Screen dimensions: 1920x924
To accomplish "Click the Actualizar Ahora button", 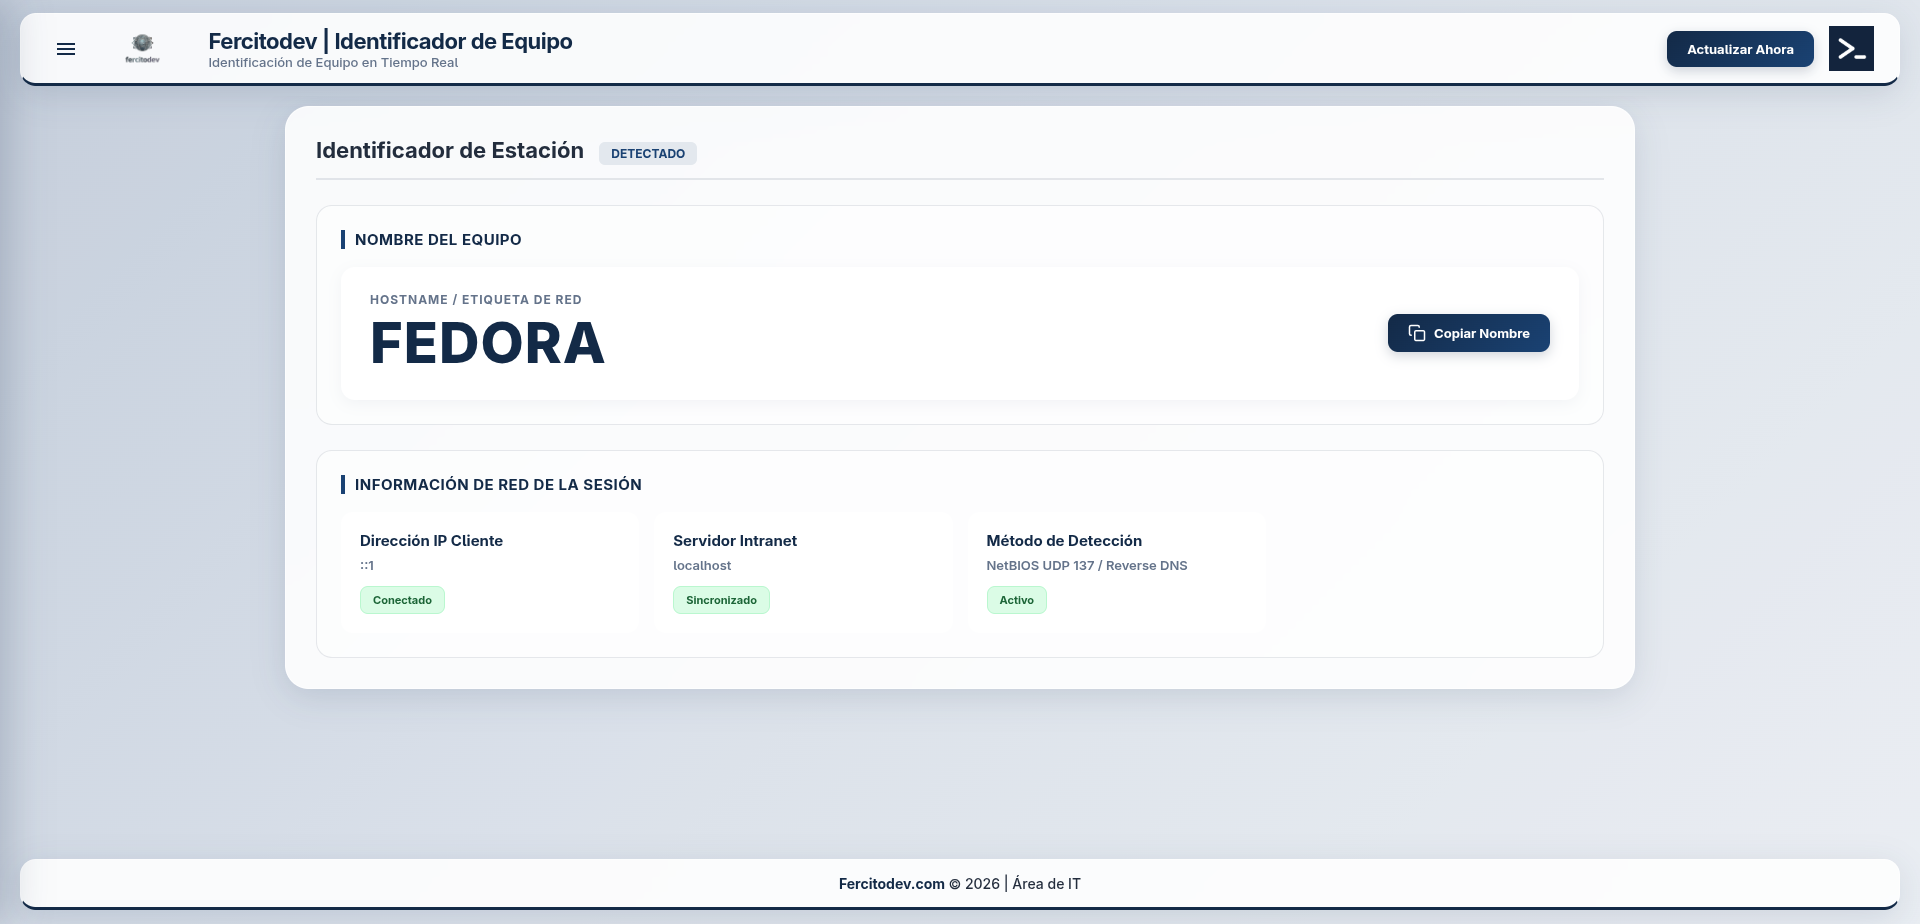I will (1740, 49).
